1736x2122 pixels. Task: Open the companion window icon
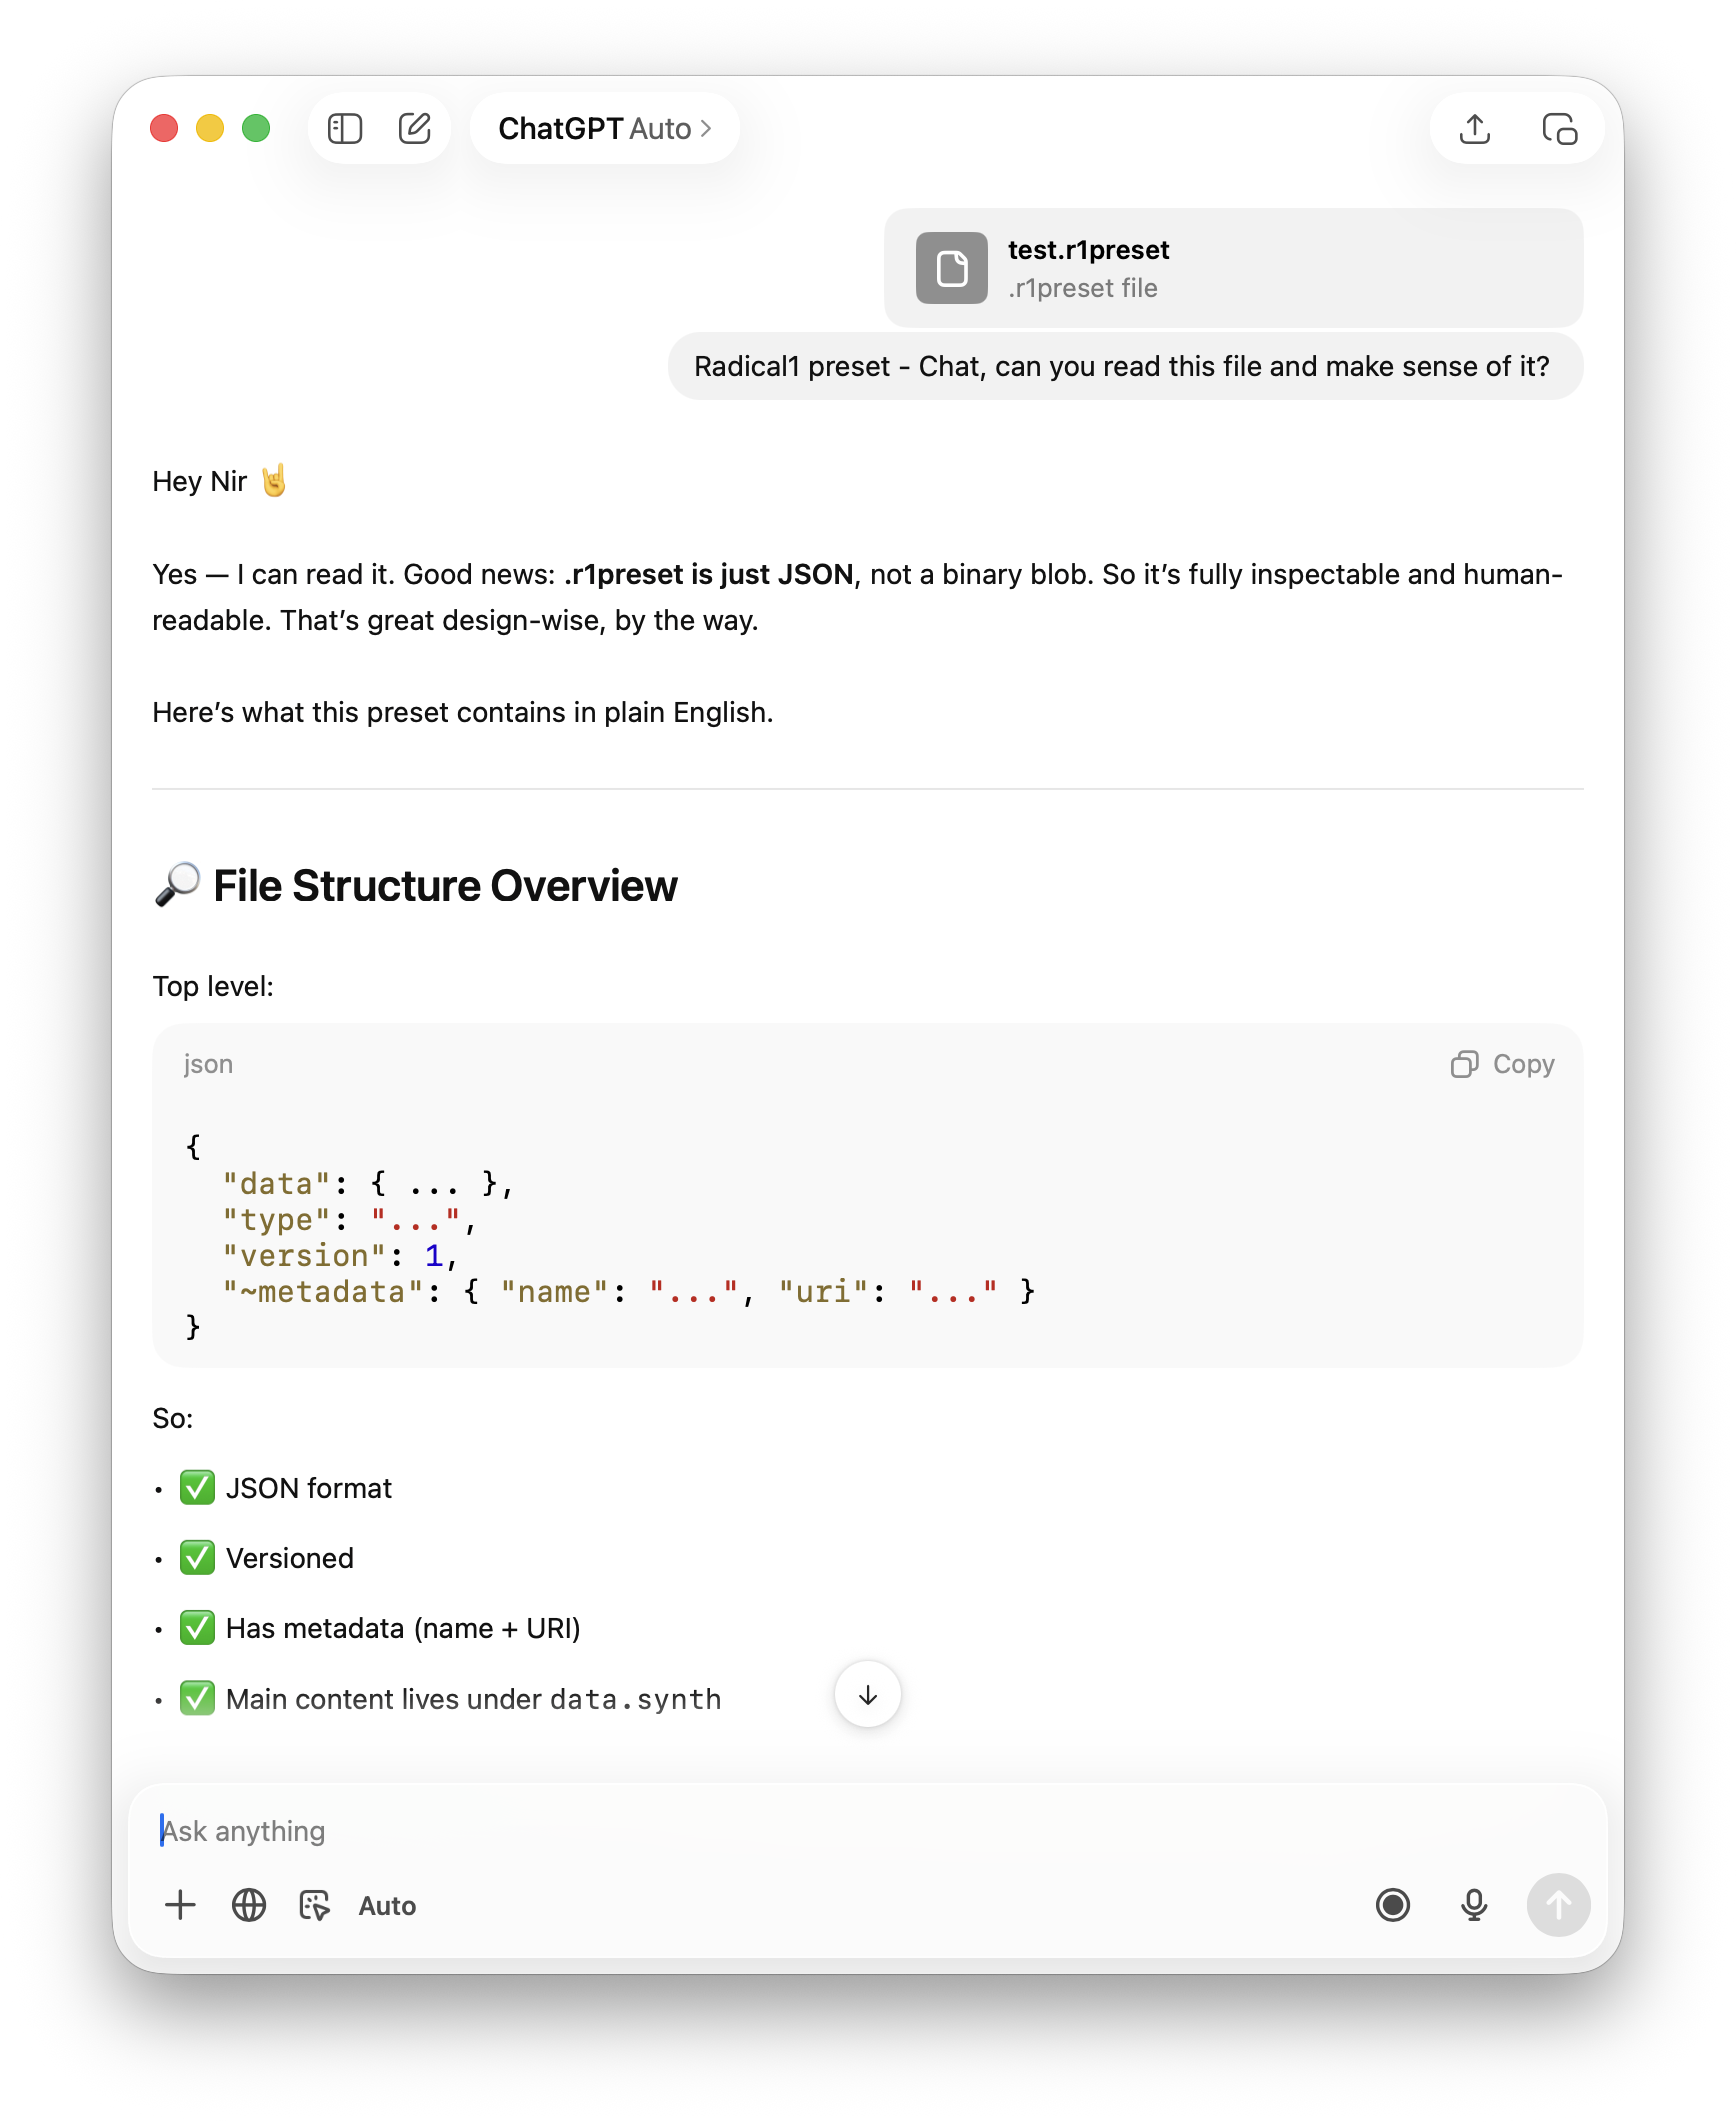(1559, 129)
